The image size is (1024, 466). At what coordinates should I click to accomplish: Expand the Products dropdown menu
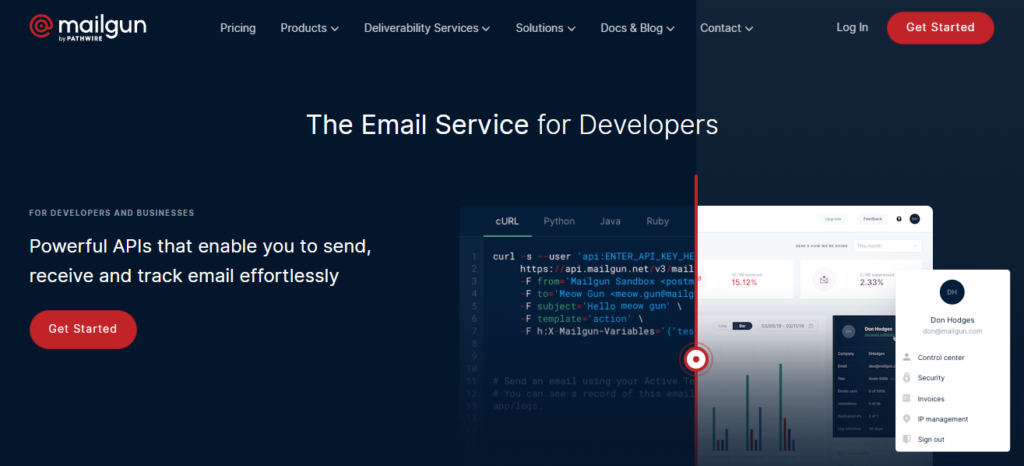[310, 28]
